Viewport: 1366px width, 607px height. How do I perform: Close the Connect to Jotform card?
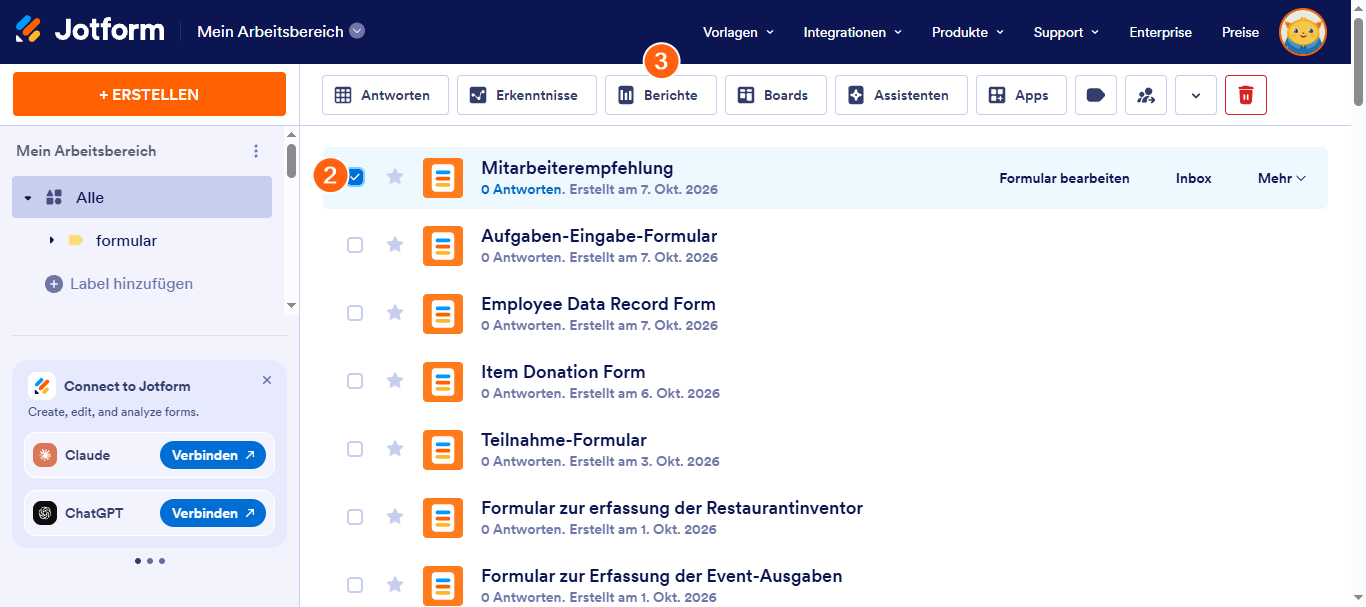click(267, 380)
